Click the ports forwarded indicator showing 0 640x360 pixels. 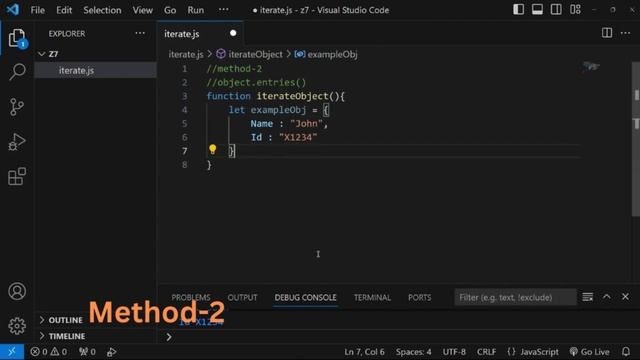[x=87, y=352]
